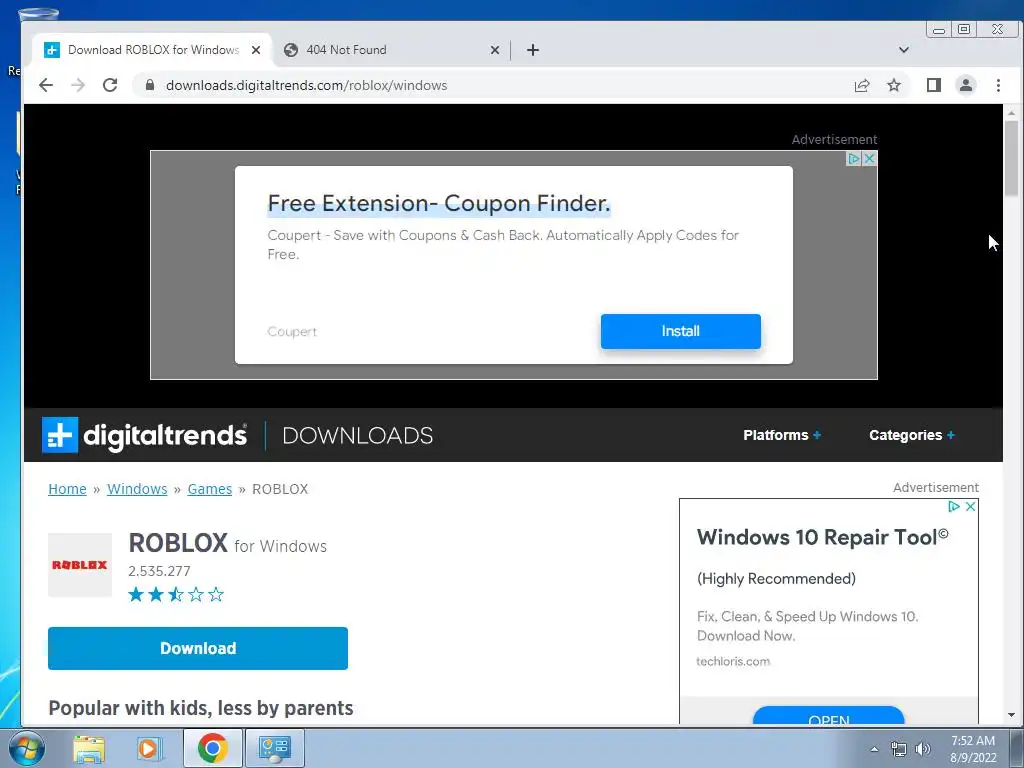1024x768 pixels.
Task: Switch to the Download ROBLOX for Windows tab
Action: pos(153,50)
